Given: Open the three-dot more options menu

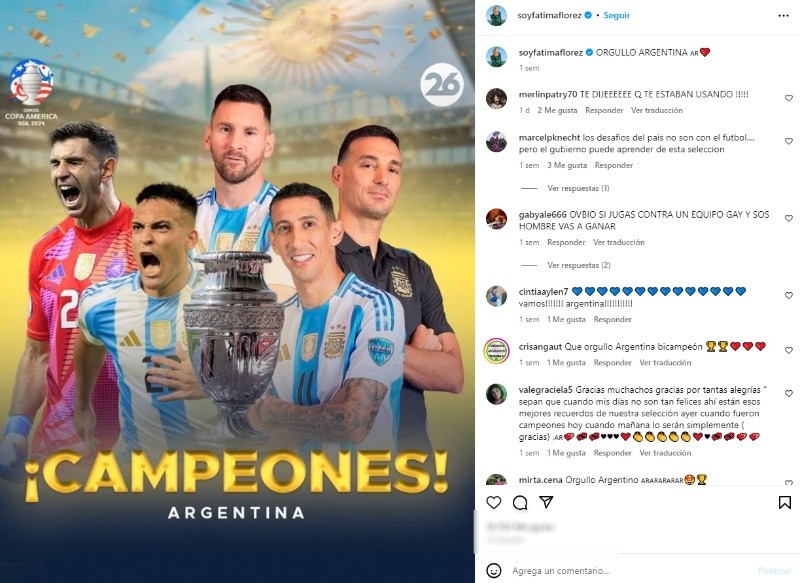Looking at the screenshot, I should 784,16.
